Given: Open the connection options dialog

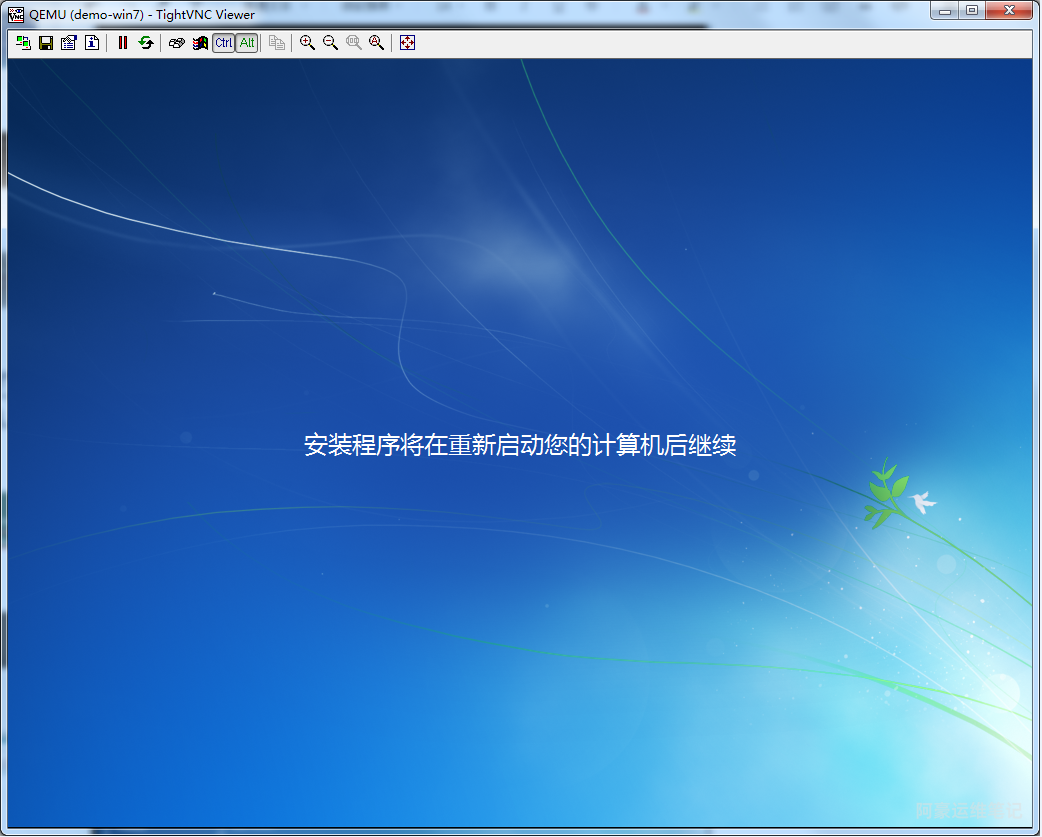Looking at the screenshot, I should (69, 43).
